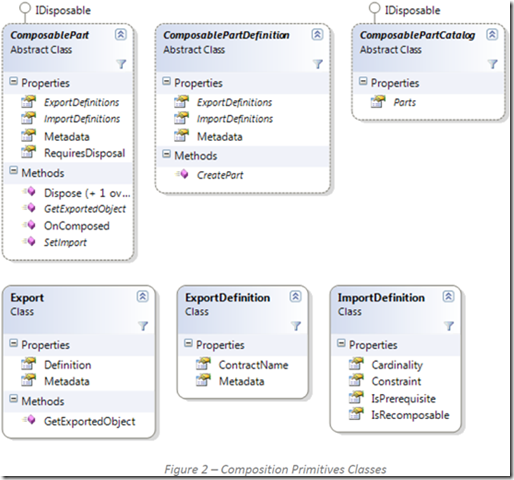Viewport: 514px width, 480px height.
Task: Click the filter icon in ImportDefinition class header
Action: tap(449, 326)
